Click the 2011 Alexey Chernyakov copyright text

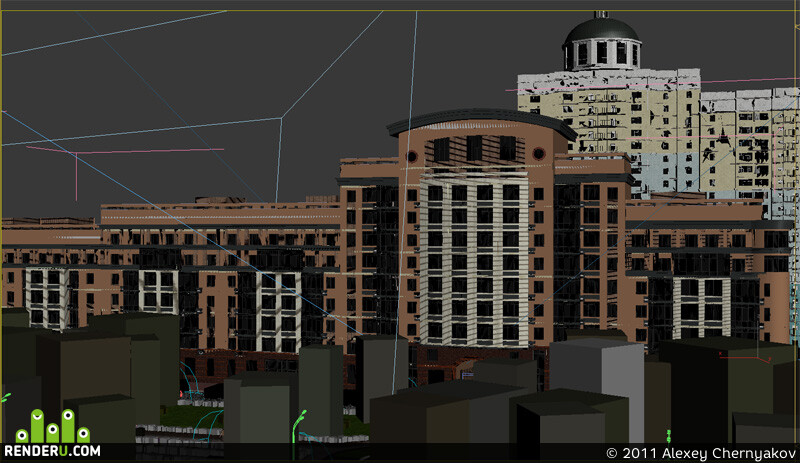[x=701, y=453]
